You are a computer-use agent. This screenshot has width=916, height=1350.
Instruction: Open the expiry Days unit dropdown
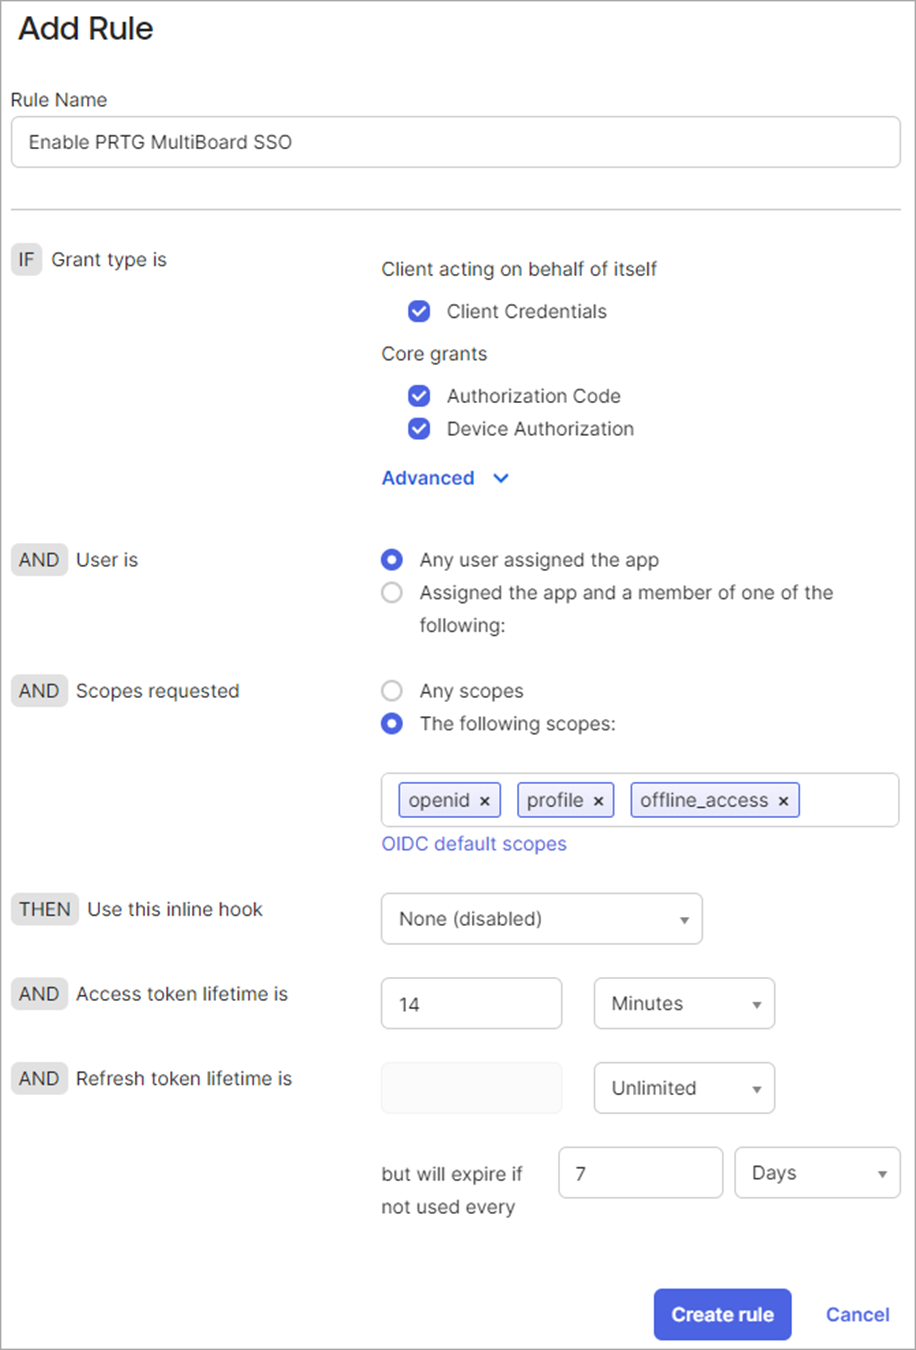point(818,1172)
